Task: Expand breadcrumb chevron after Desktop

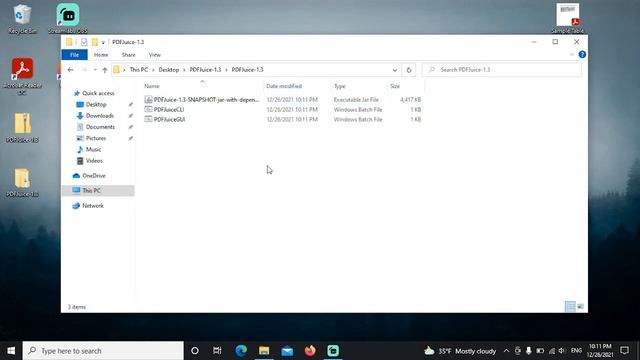Action: (184, 70)
